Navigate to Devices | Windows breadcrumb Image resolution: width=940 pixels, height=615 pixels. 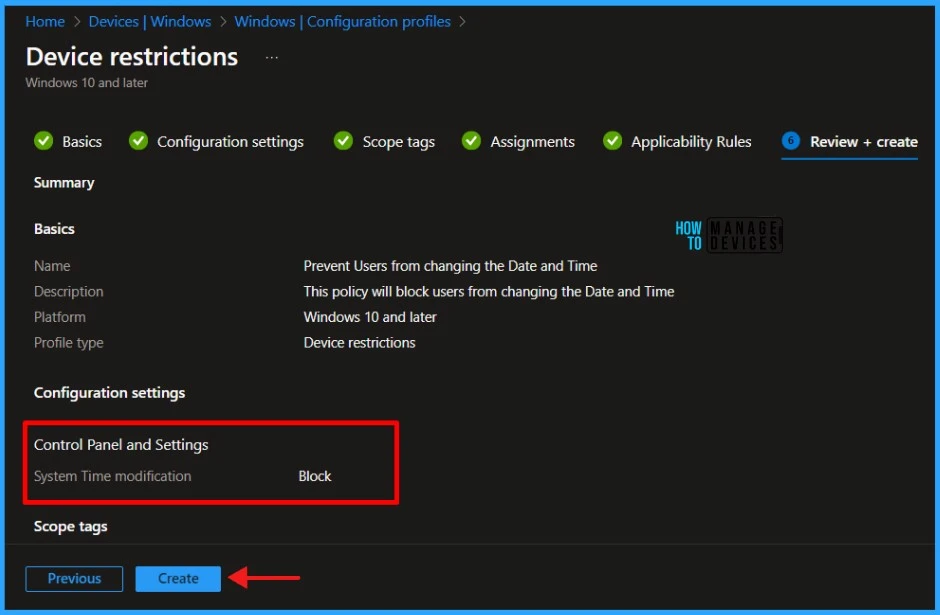[150, 22]
